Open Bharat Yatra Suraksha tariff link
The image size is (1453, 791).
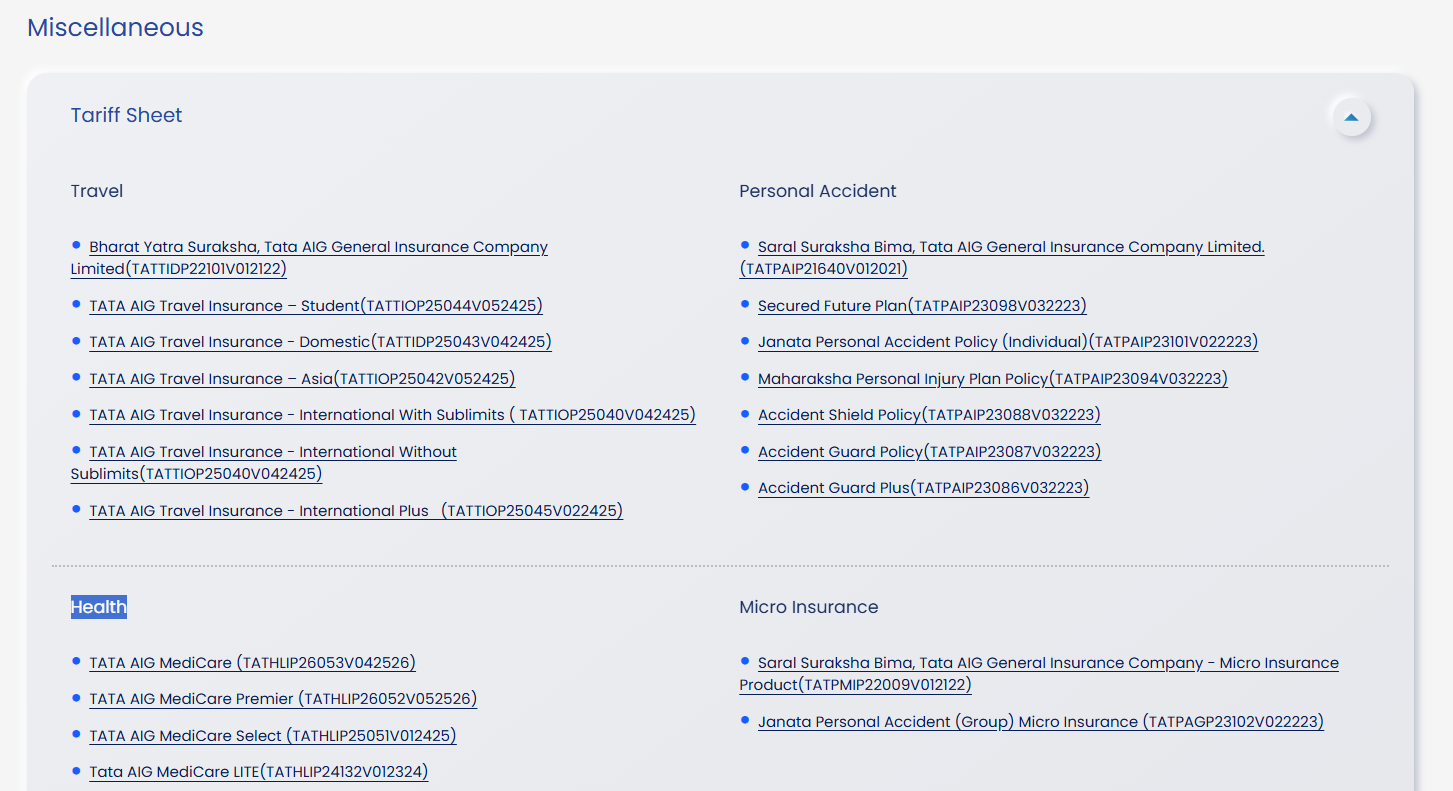[x=318, y=247]
